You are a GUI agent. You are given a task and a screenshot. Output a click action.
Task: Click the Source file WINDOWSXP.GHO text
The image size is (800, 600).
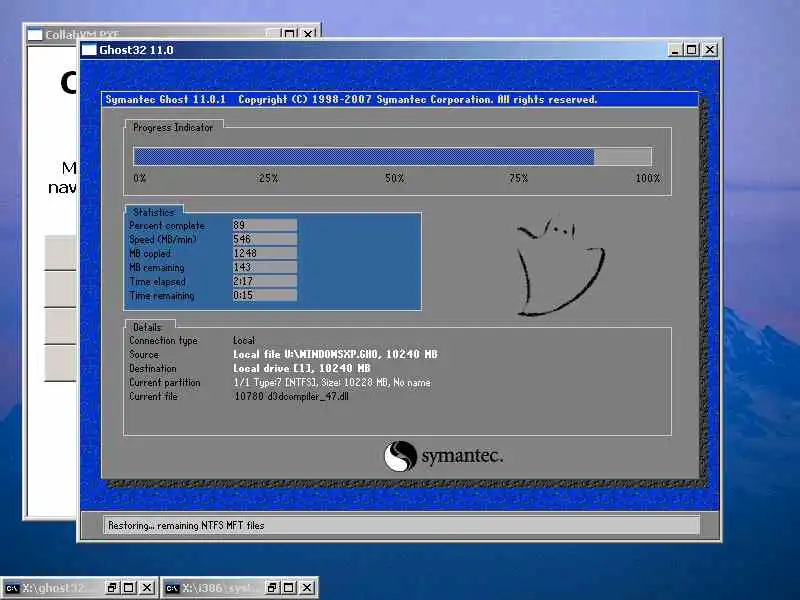coord(335,354)
